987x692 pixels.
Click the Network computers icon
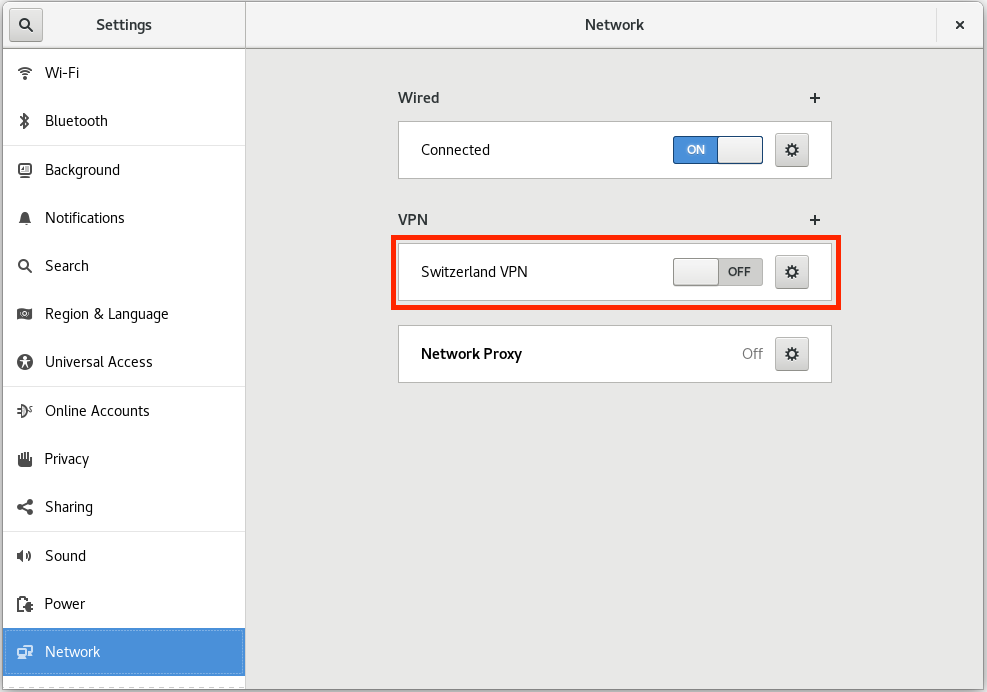point(25,652)
